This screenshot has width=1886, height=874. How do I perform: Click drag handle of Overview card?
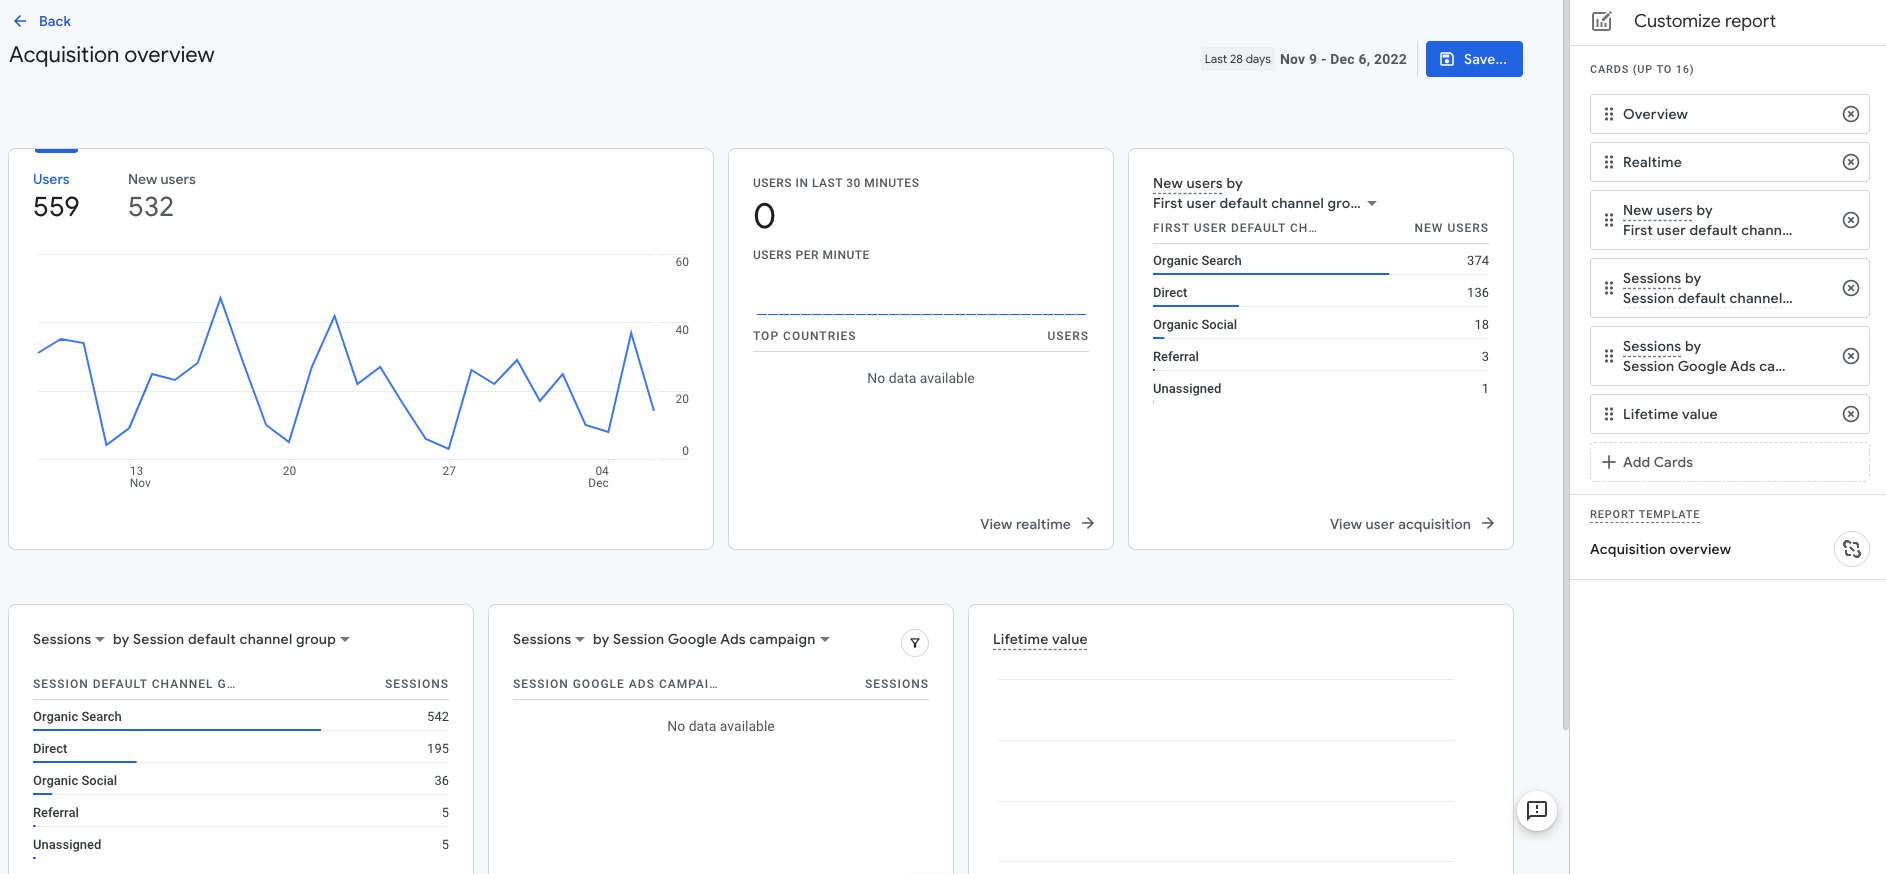pos(1608,114)
